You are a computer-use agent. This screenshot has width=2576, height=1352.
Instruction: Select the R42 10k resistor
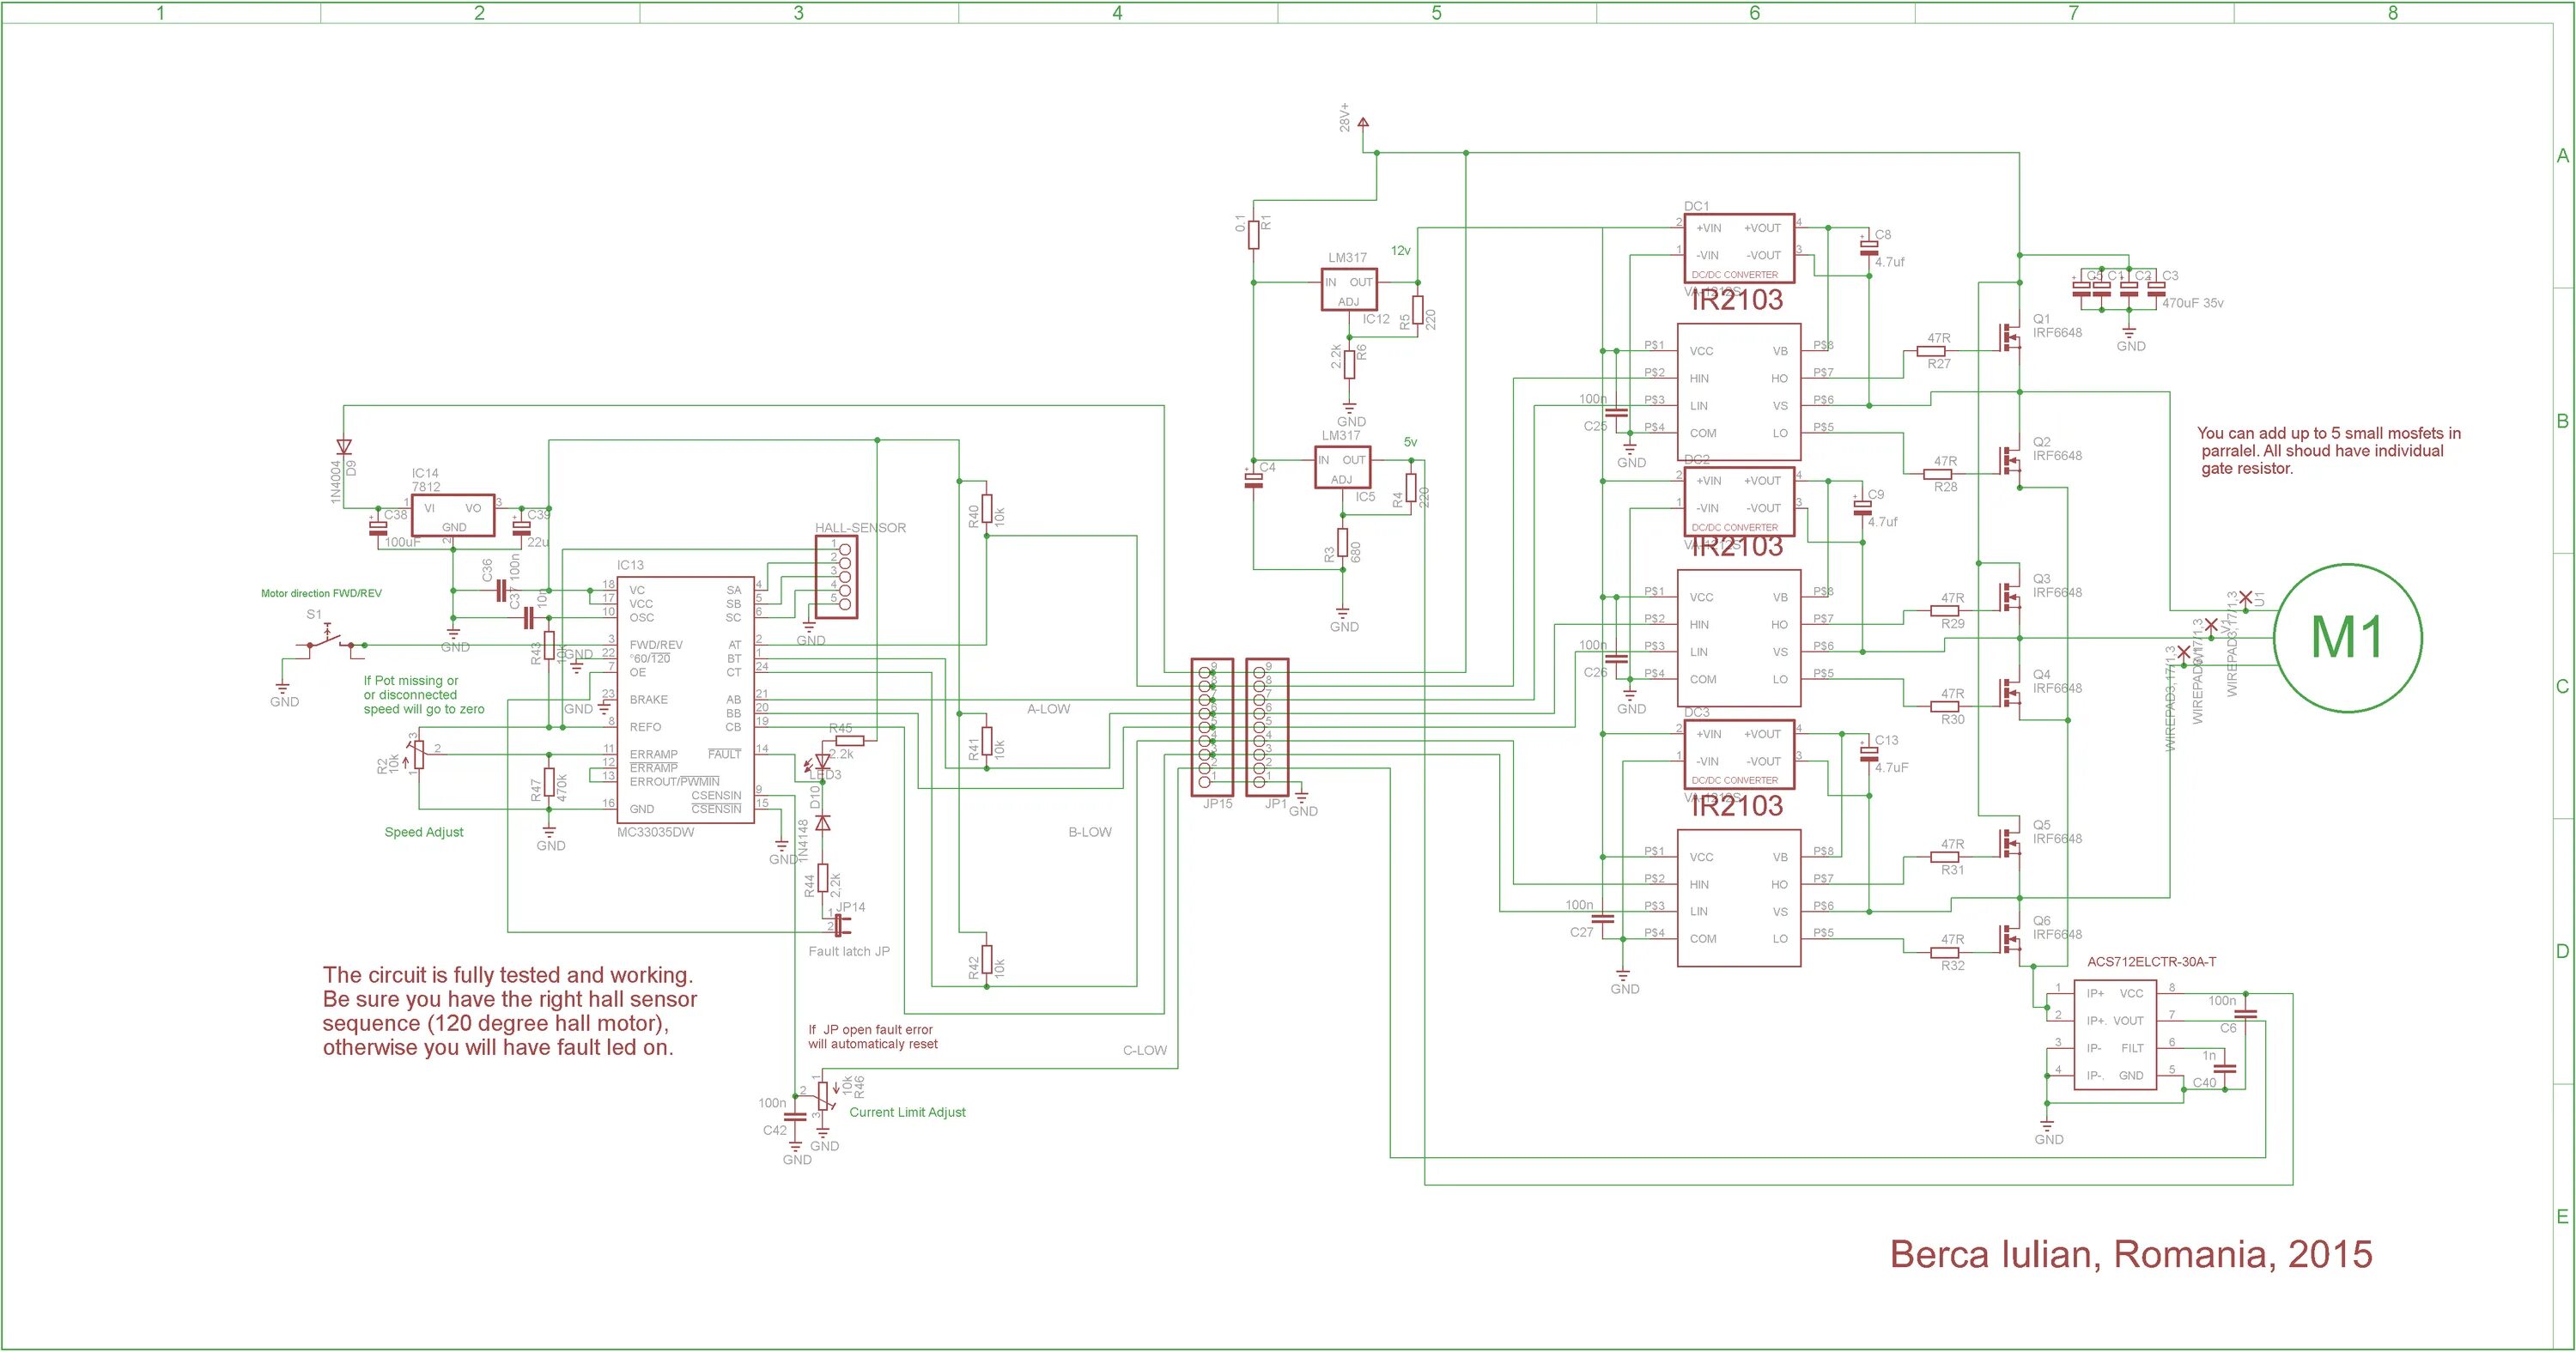[x=986, y=960]
